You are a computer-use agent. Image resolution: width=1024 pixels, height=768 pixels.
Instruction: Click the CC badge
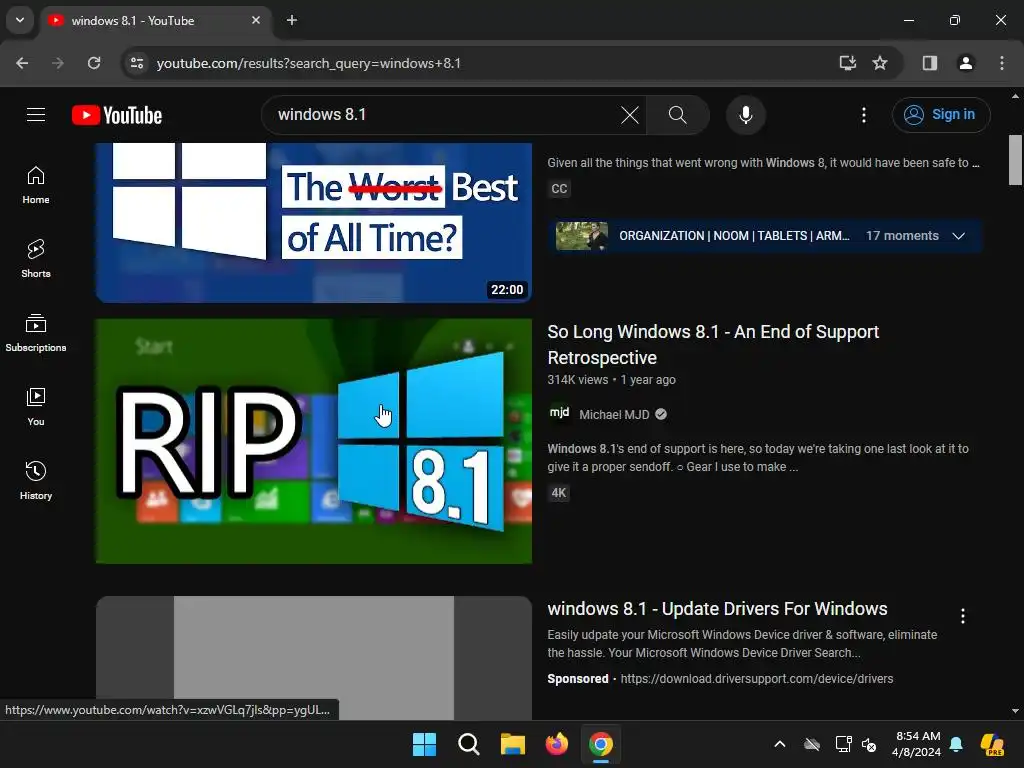[559, 189]
